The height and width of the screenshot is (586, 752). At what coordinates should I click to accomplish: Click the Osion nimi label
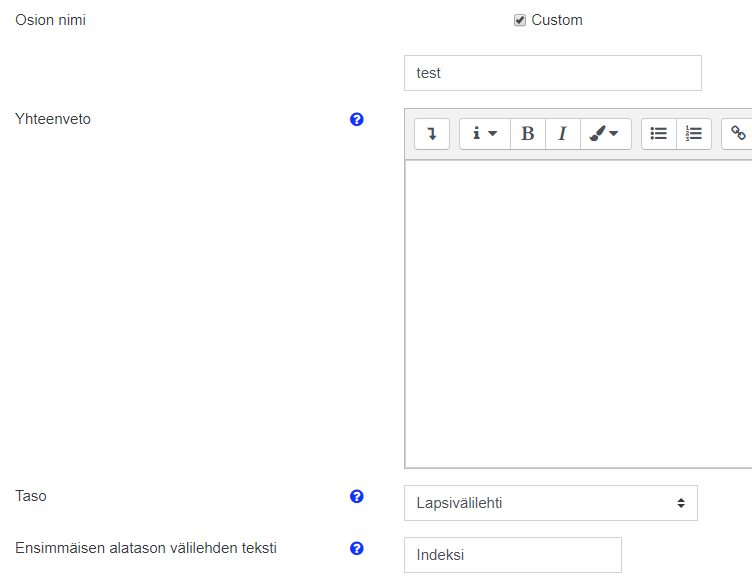click(x=50, y=20)
